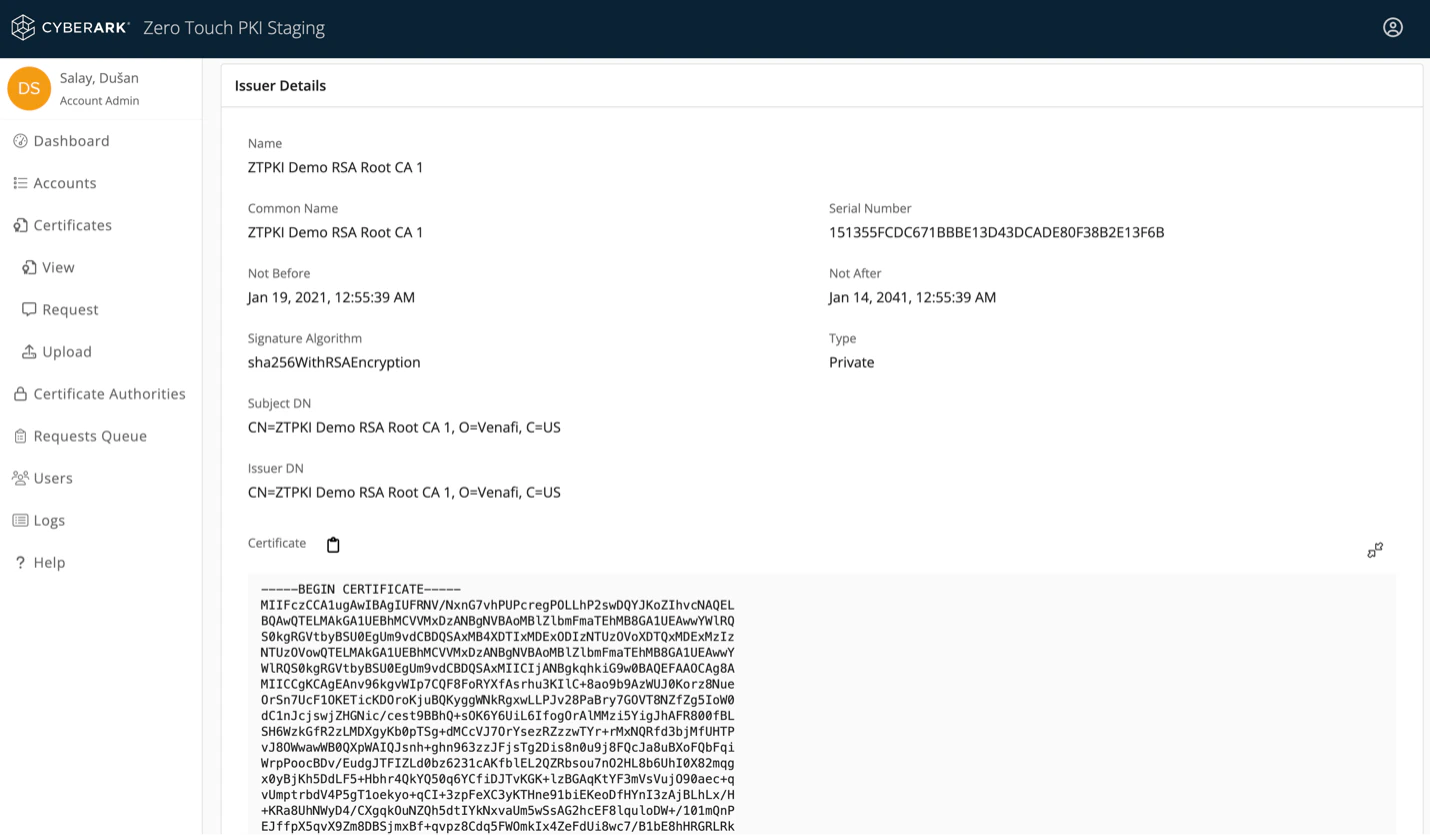Click the CyberArk logo
1430x837 pixels.
coord(70,27)
